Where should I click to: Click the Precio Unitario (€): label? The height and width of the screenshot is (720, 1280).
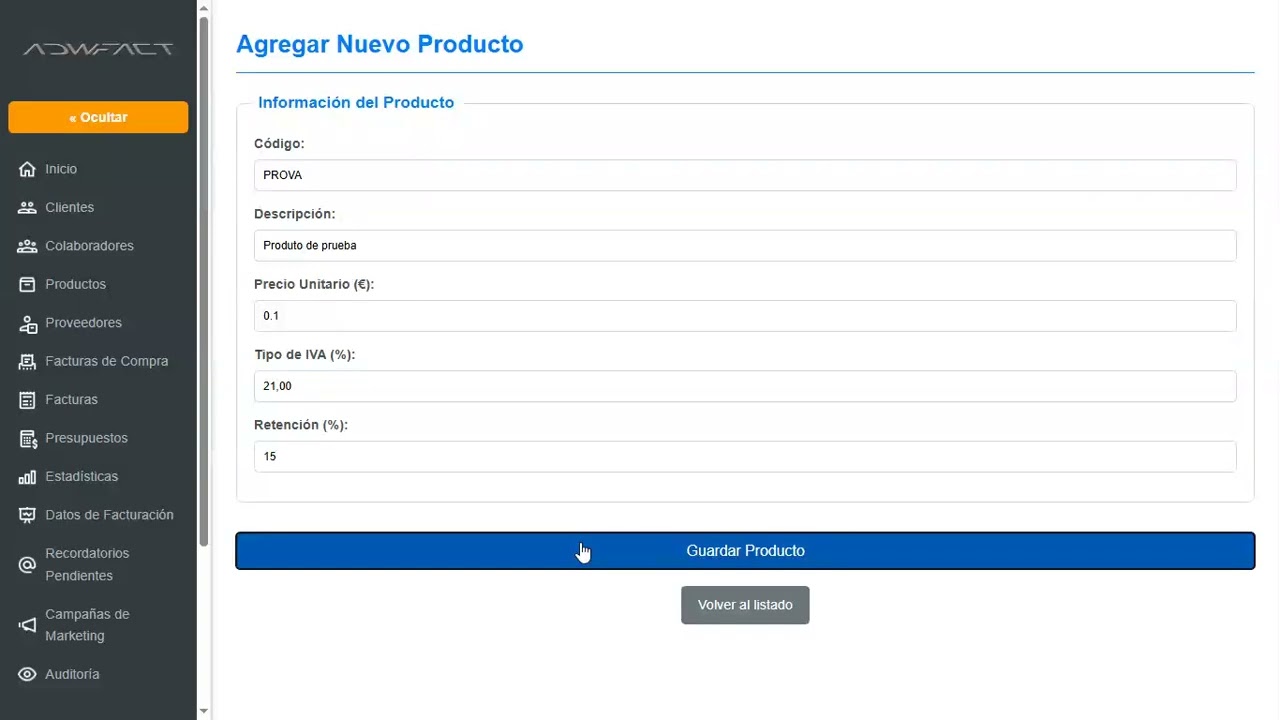(x=314, y=284)
